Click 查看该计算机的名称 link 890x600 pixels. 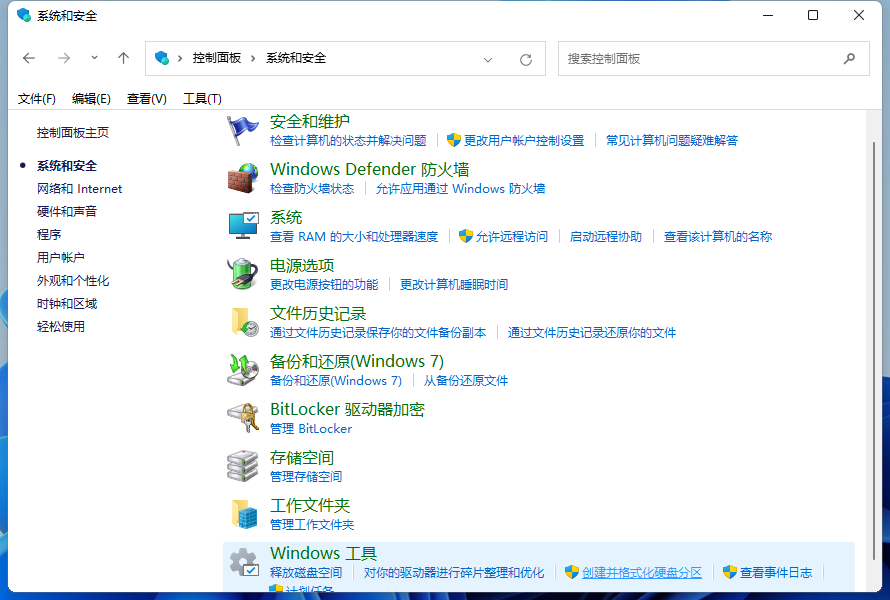(x=718, y=237)
